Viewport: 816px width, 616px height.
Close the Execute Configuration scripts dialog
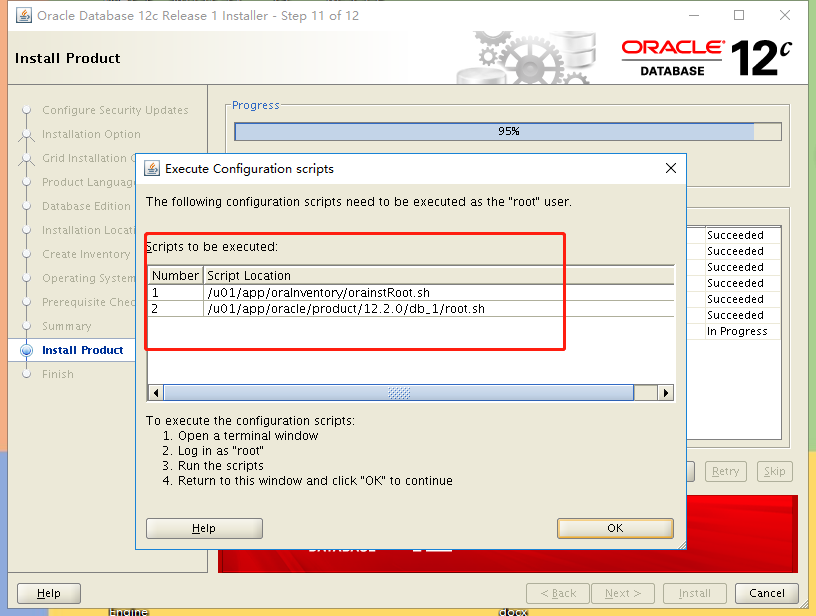point(671,168)
